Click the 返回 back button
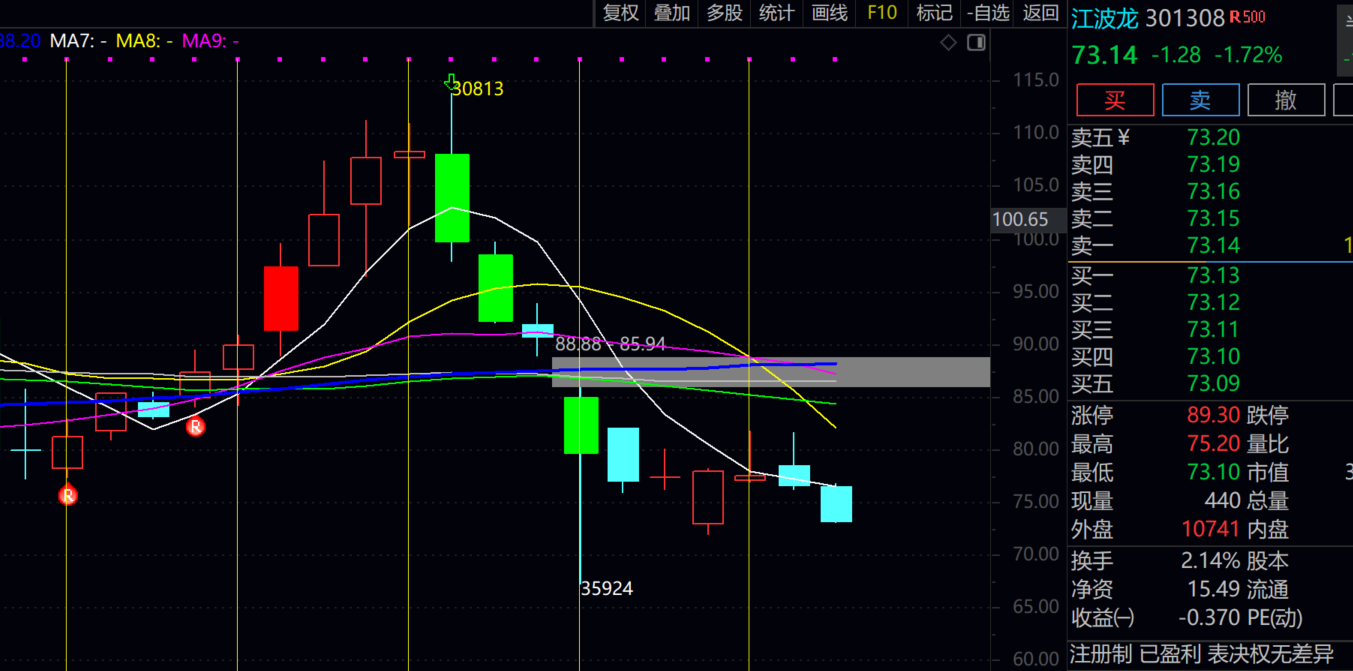The width and height of the screenshot is (1353, 671). 1041,13
